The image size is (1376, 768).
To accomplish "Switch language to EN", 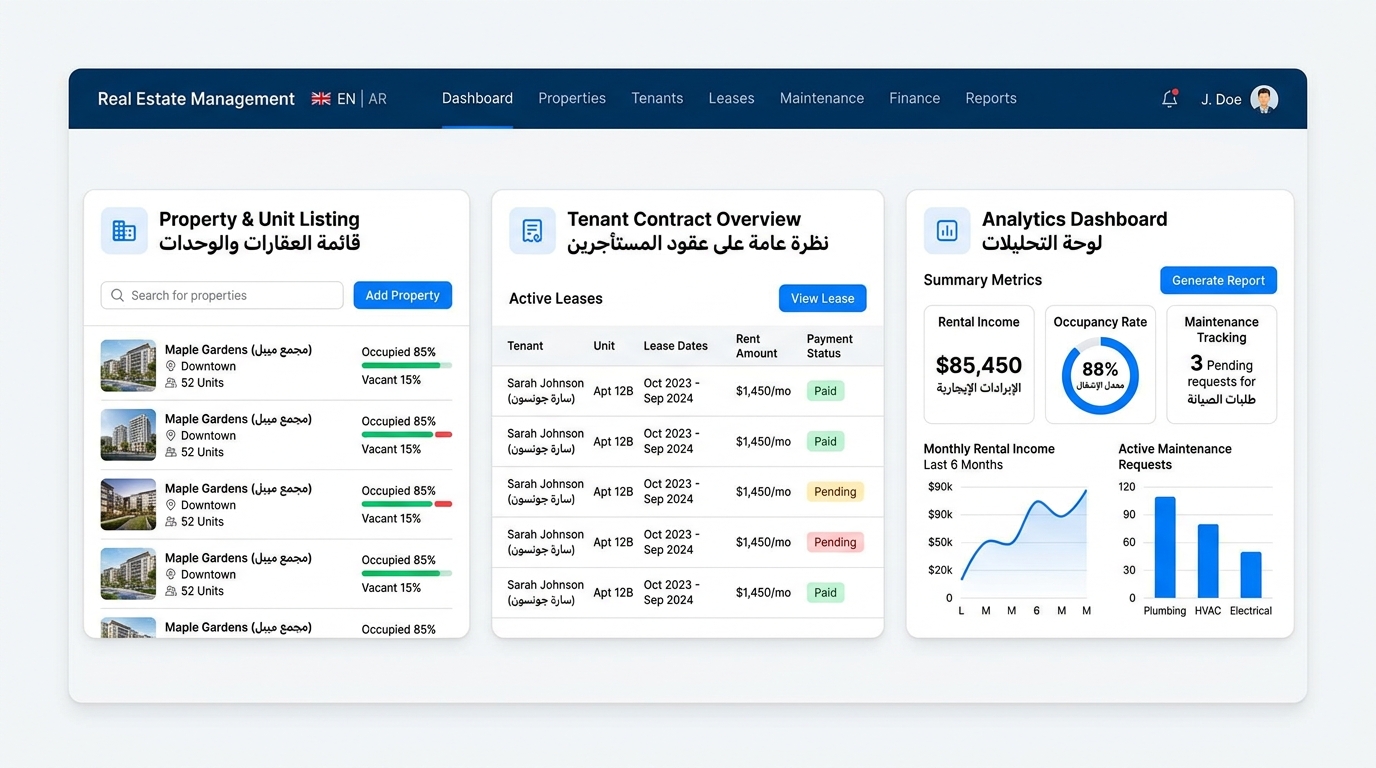I will point(346,98).
